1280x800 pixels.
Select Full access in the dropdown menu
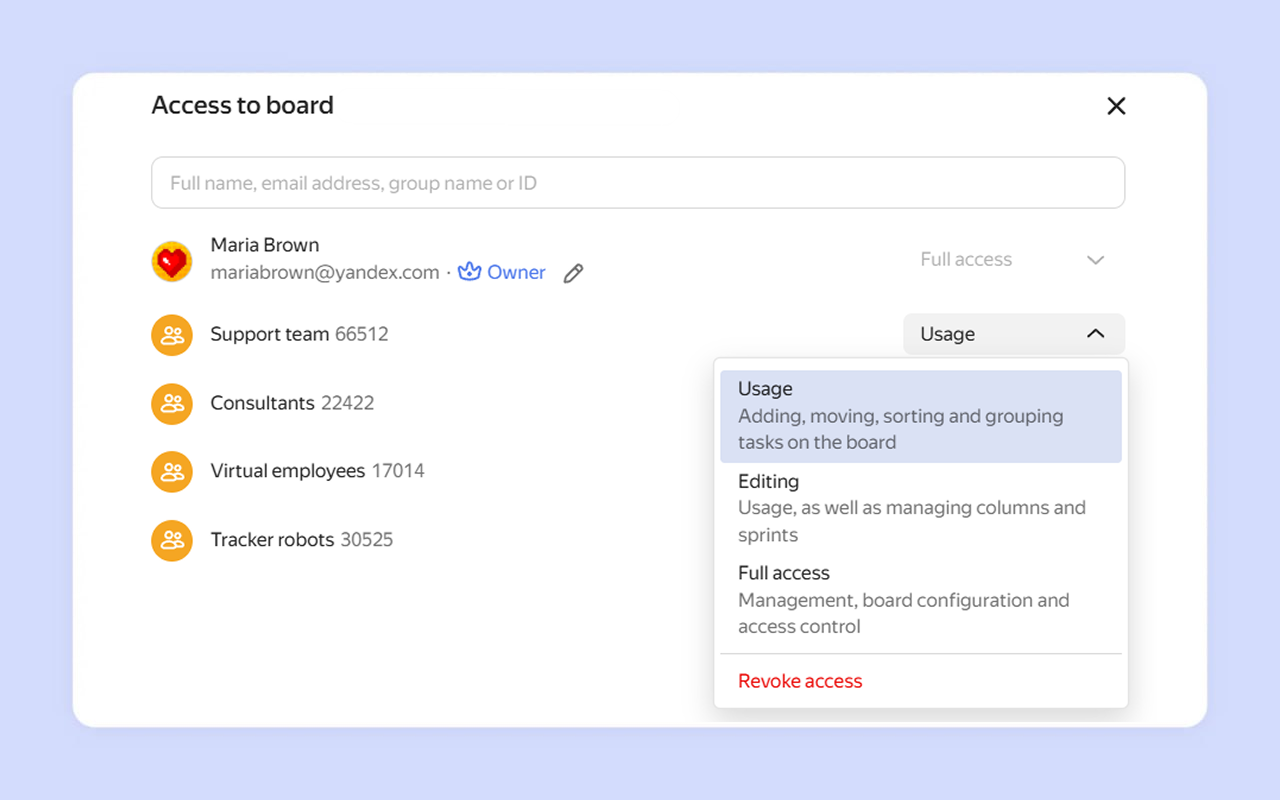click(920, 600)
